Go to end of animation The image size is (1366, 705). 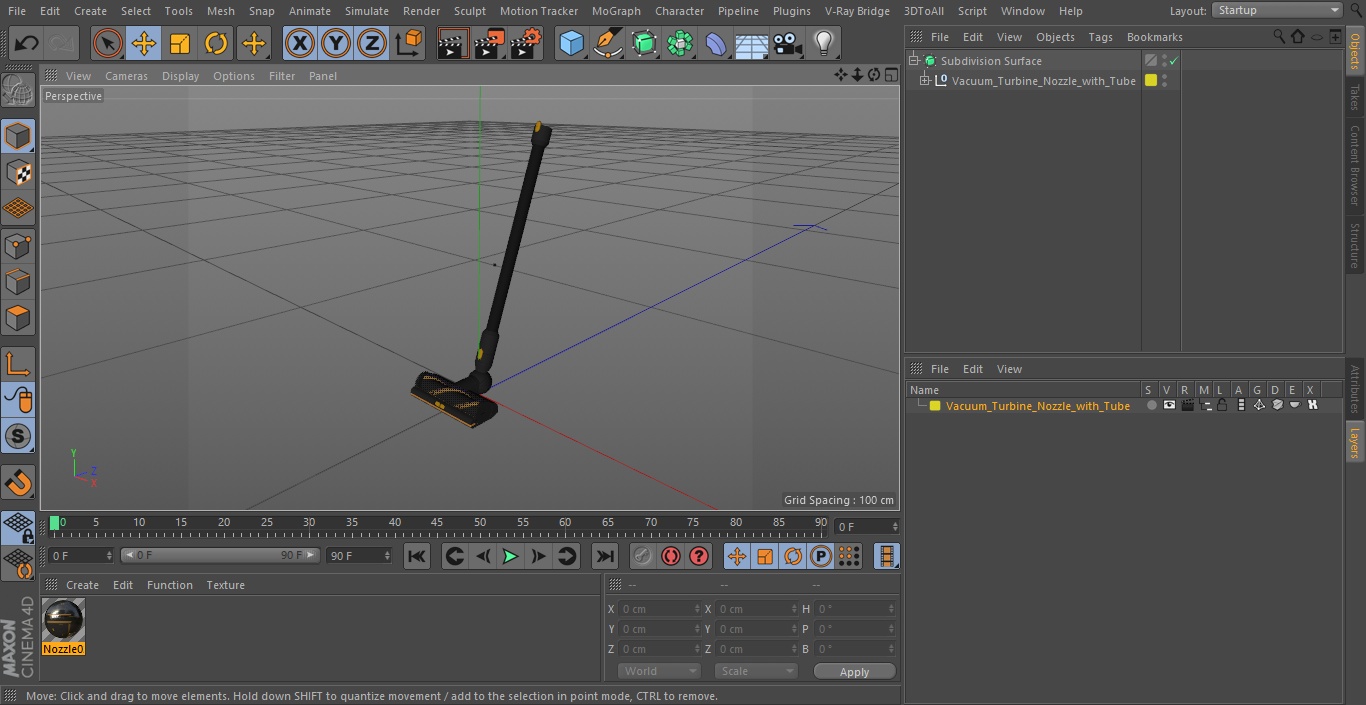[605, 556]
